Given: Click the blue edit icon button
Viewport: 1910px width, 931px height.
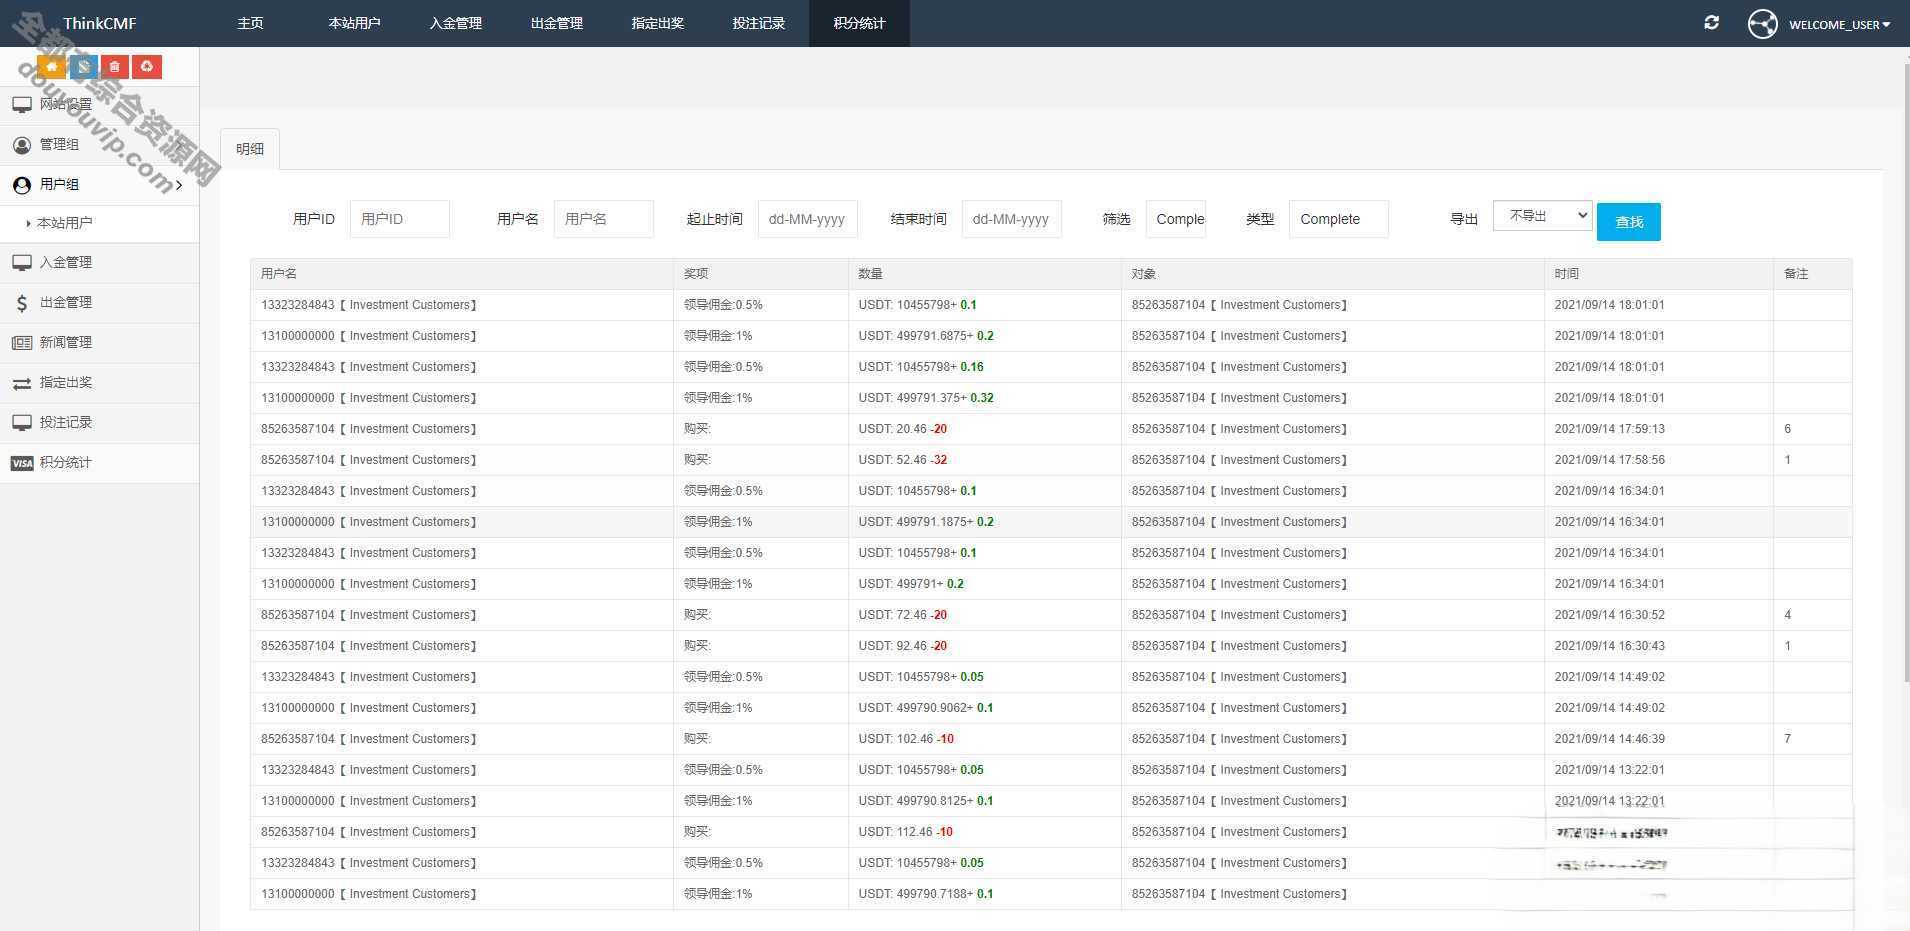Looking at the screenshot, I should [84, 67].
